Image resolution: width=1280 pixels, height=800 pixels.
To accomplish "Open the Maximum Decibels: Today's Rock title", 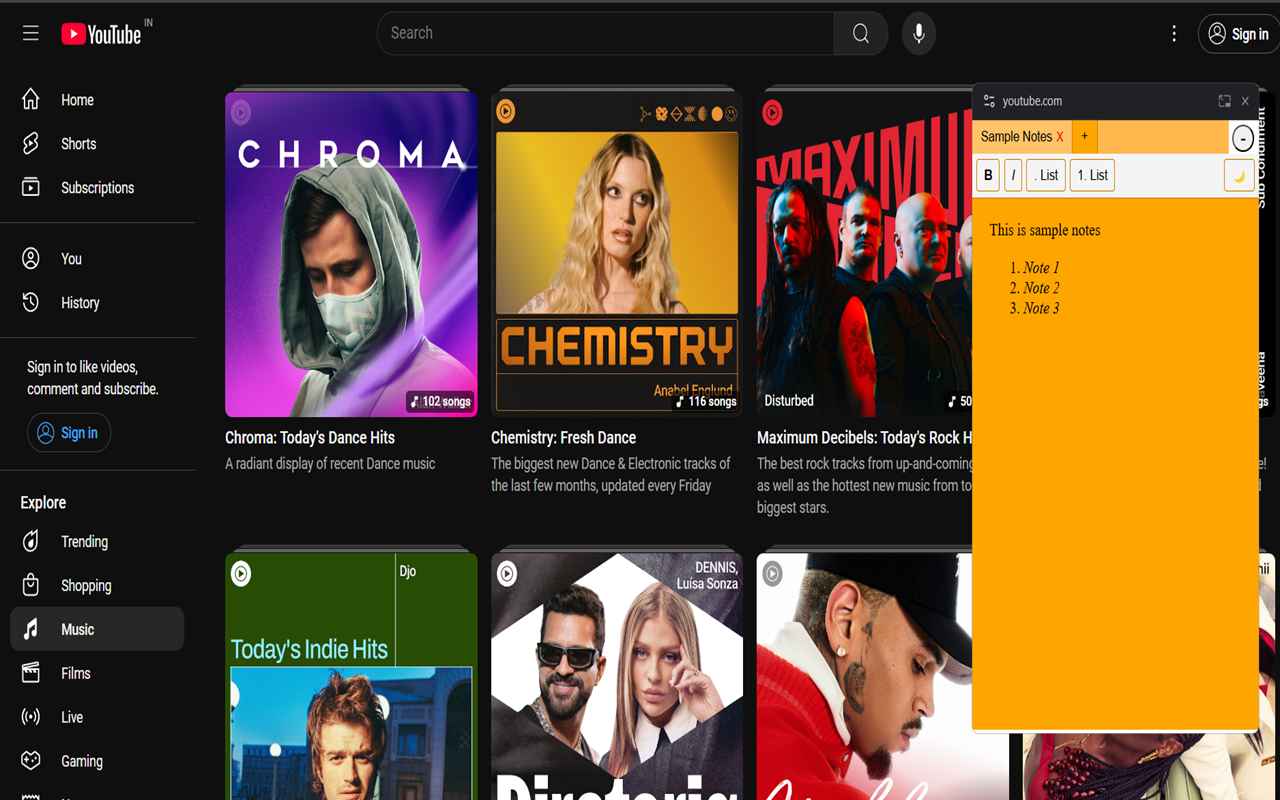I will coord(864,438).
